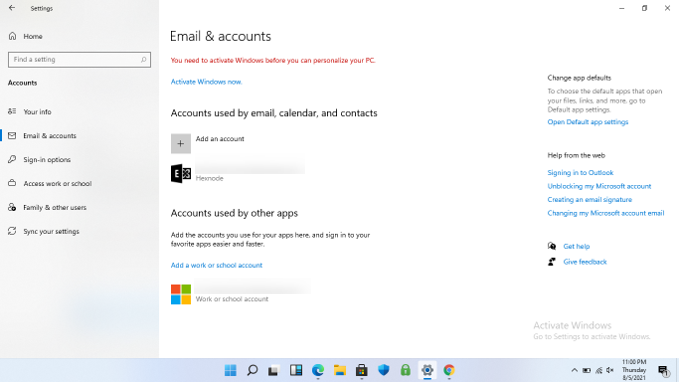The height and width of the screenshot is (382, 679).
Task: Open File Explorer from taskbar
Action: (340, 370)
